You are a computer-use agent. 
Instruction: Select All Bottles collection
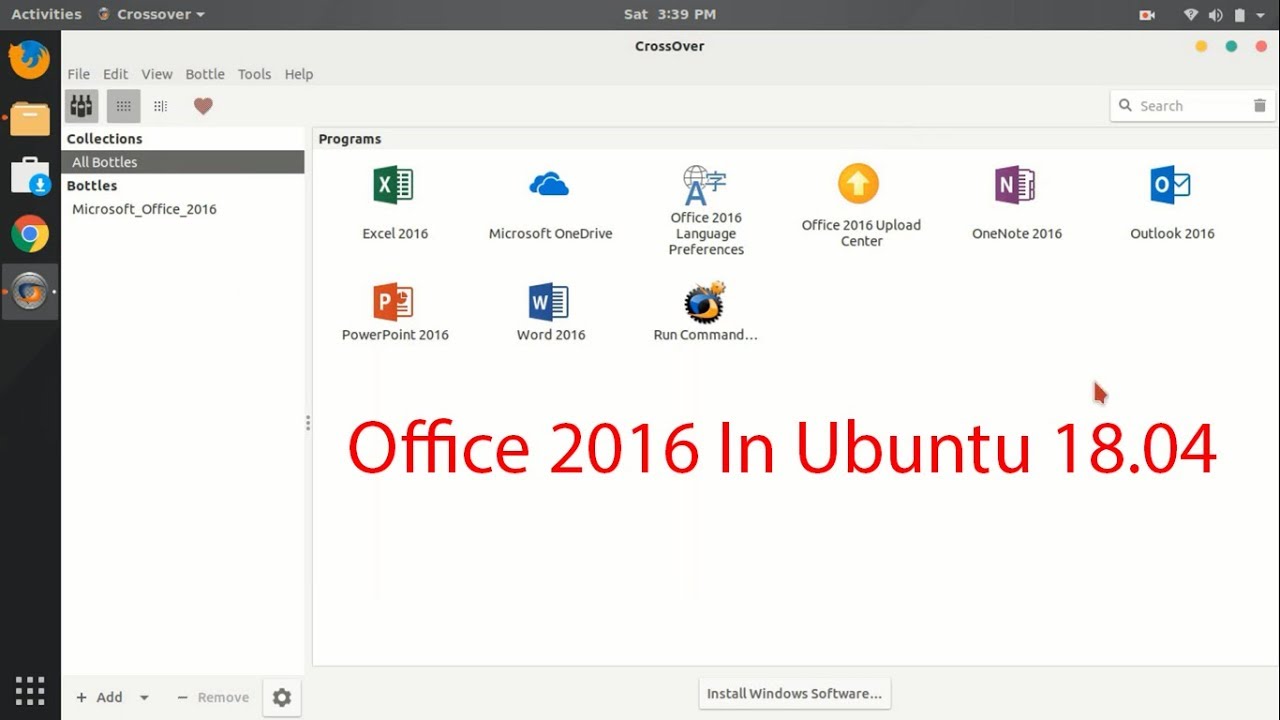pyautogui.click(x=183, y=162)
